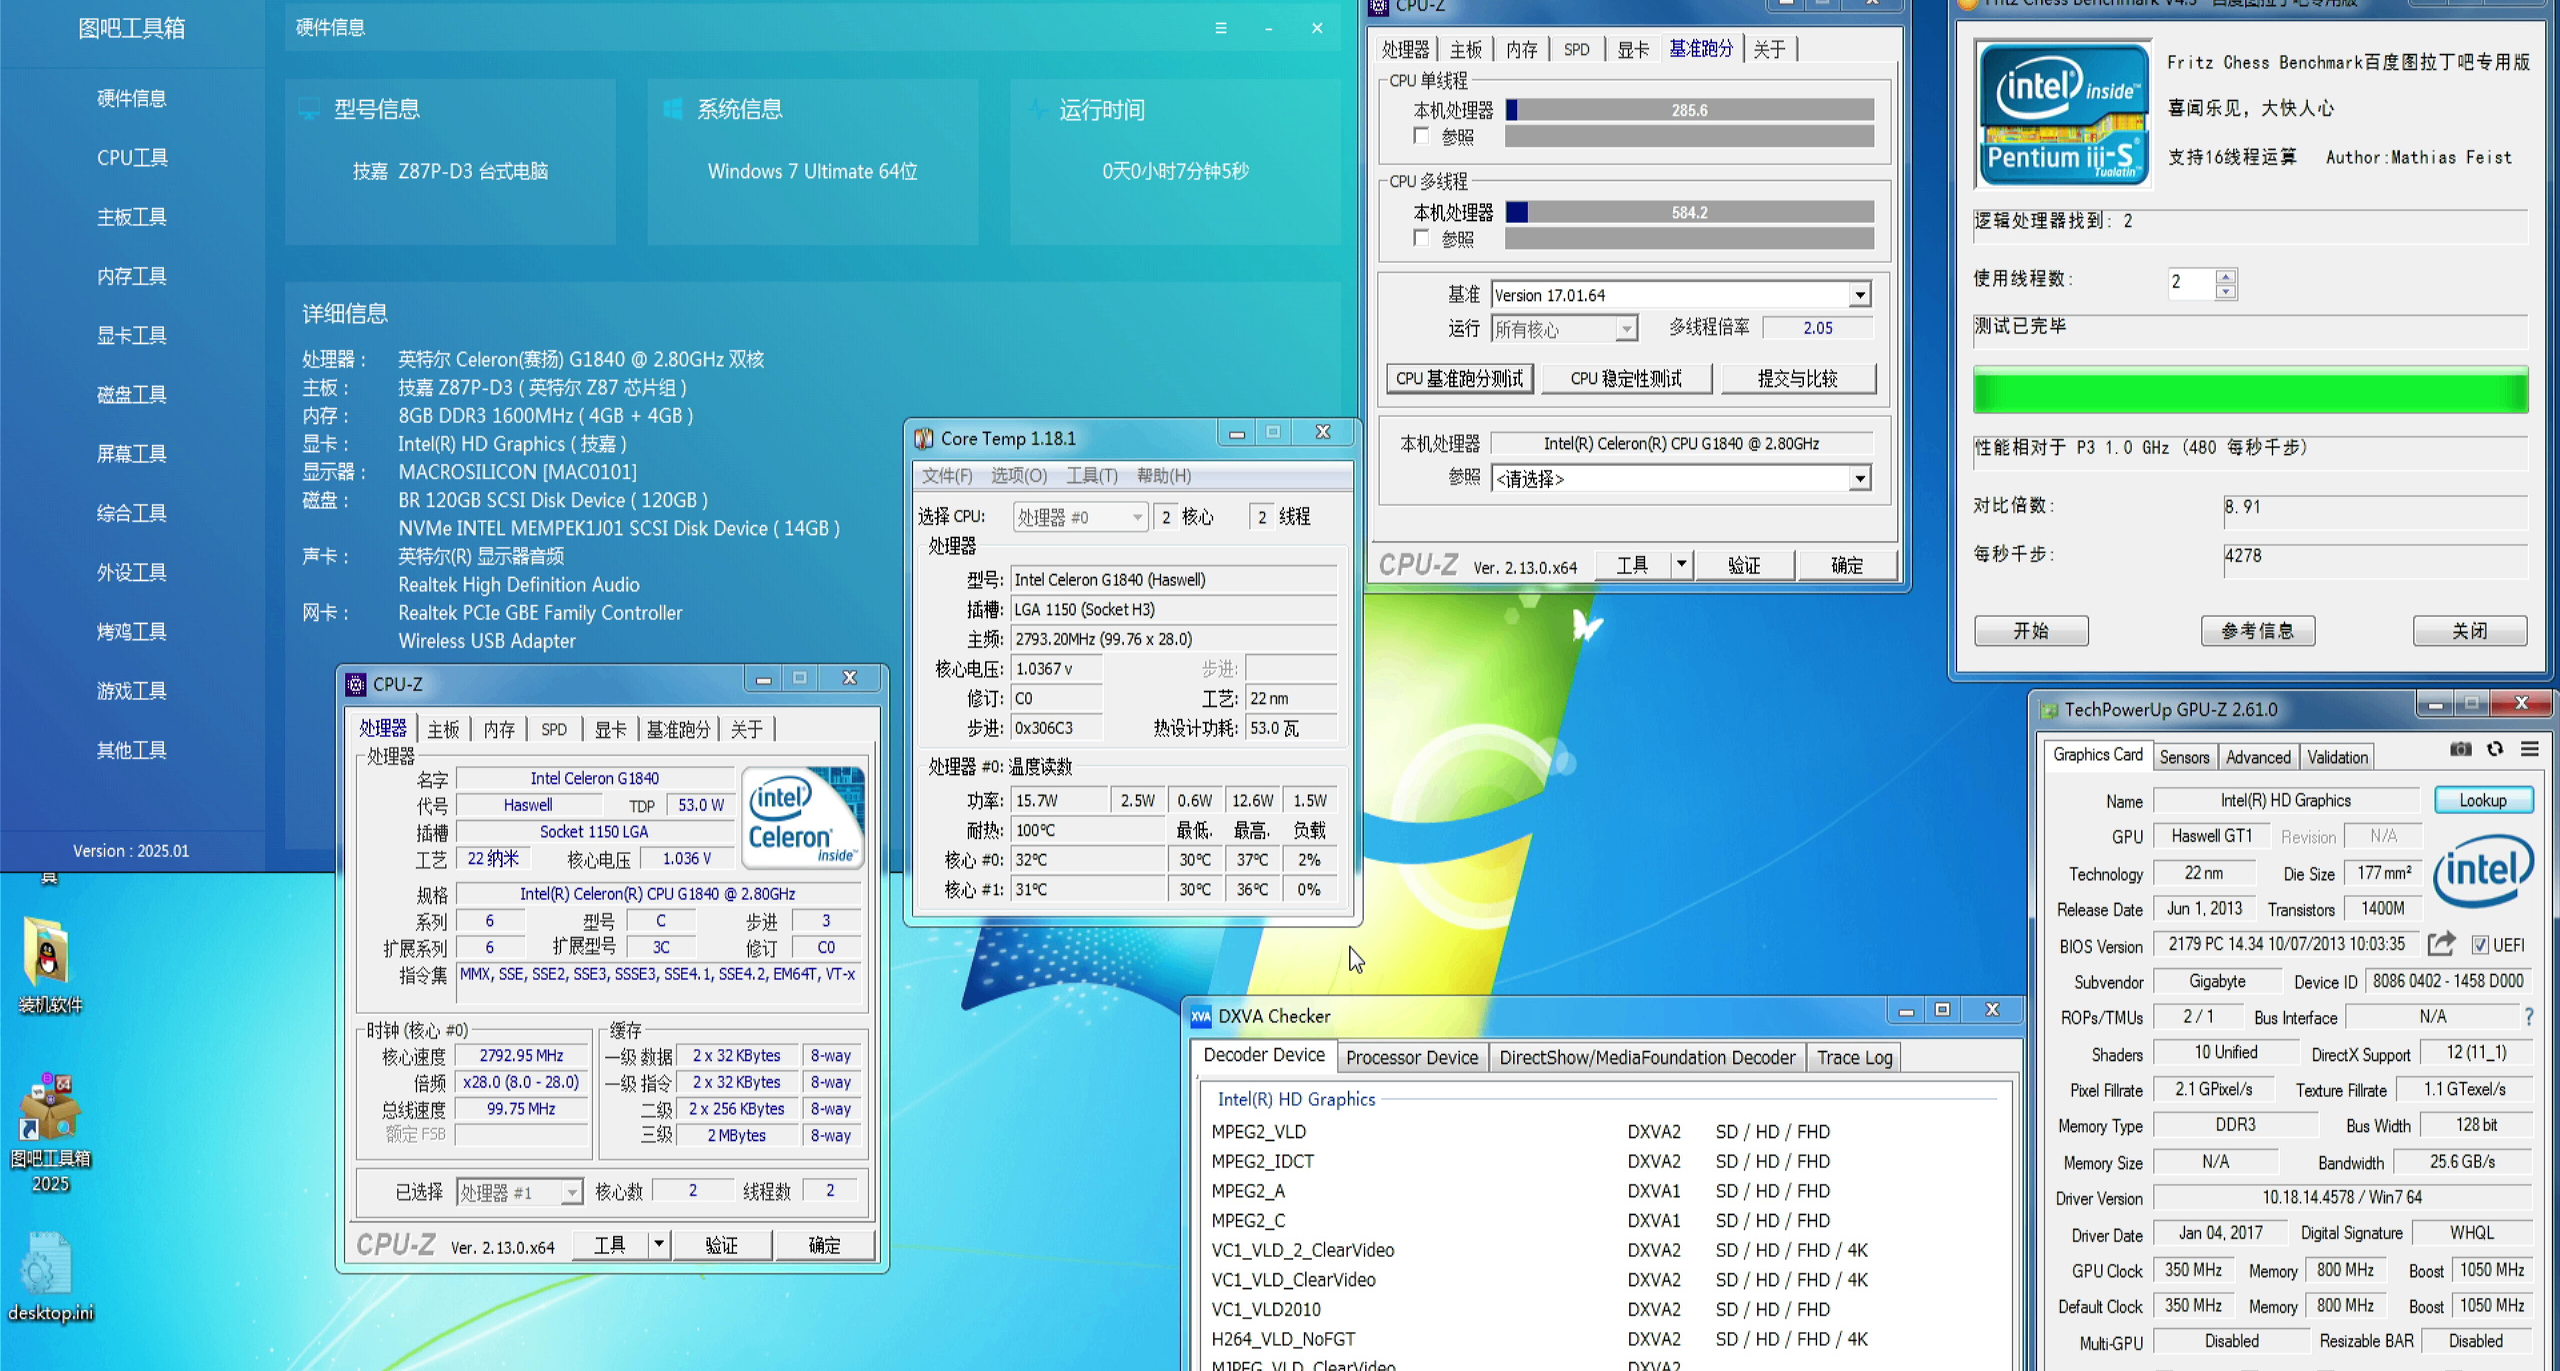Click the GPU-Z title bar icon
The image size is (2560, 1371).
pos(2049,710)
